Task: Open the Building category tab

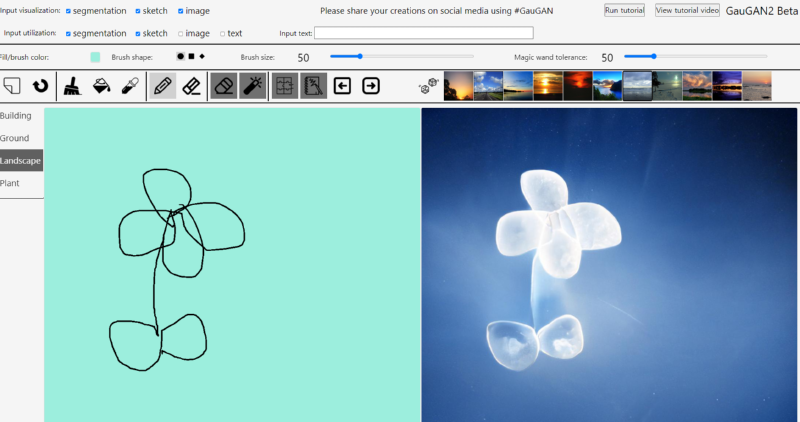Action: click(17, 116)
